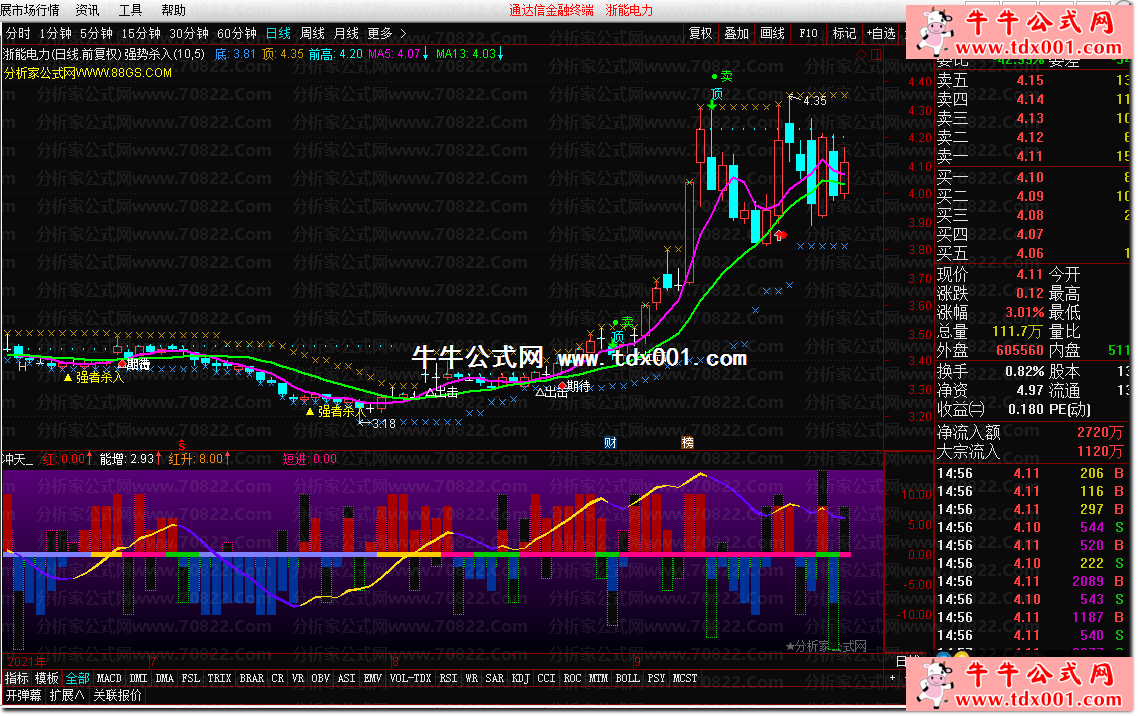Switch to FSL indicator

(x=190, y=678)
